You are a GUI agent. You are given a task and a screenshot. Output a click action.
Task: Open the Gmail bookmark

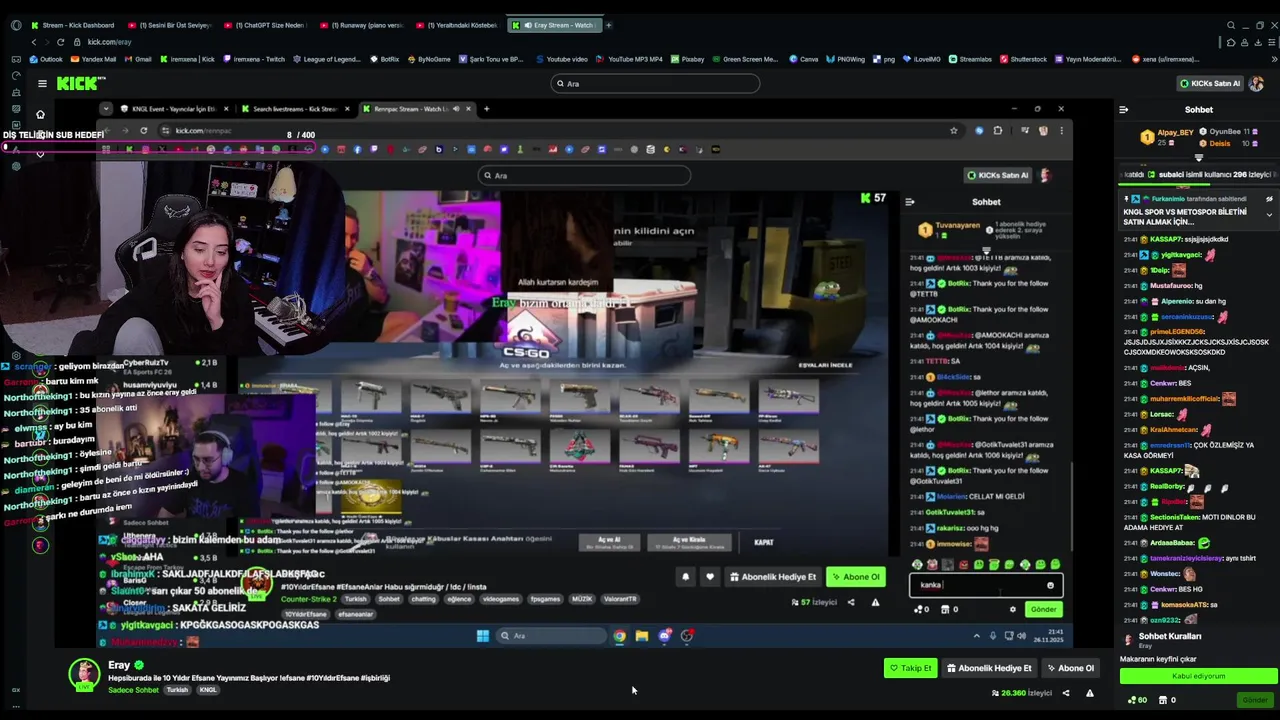click(x=137, y=59)
